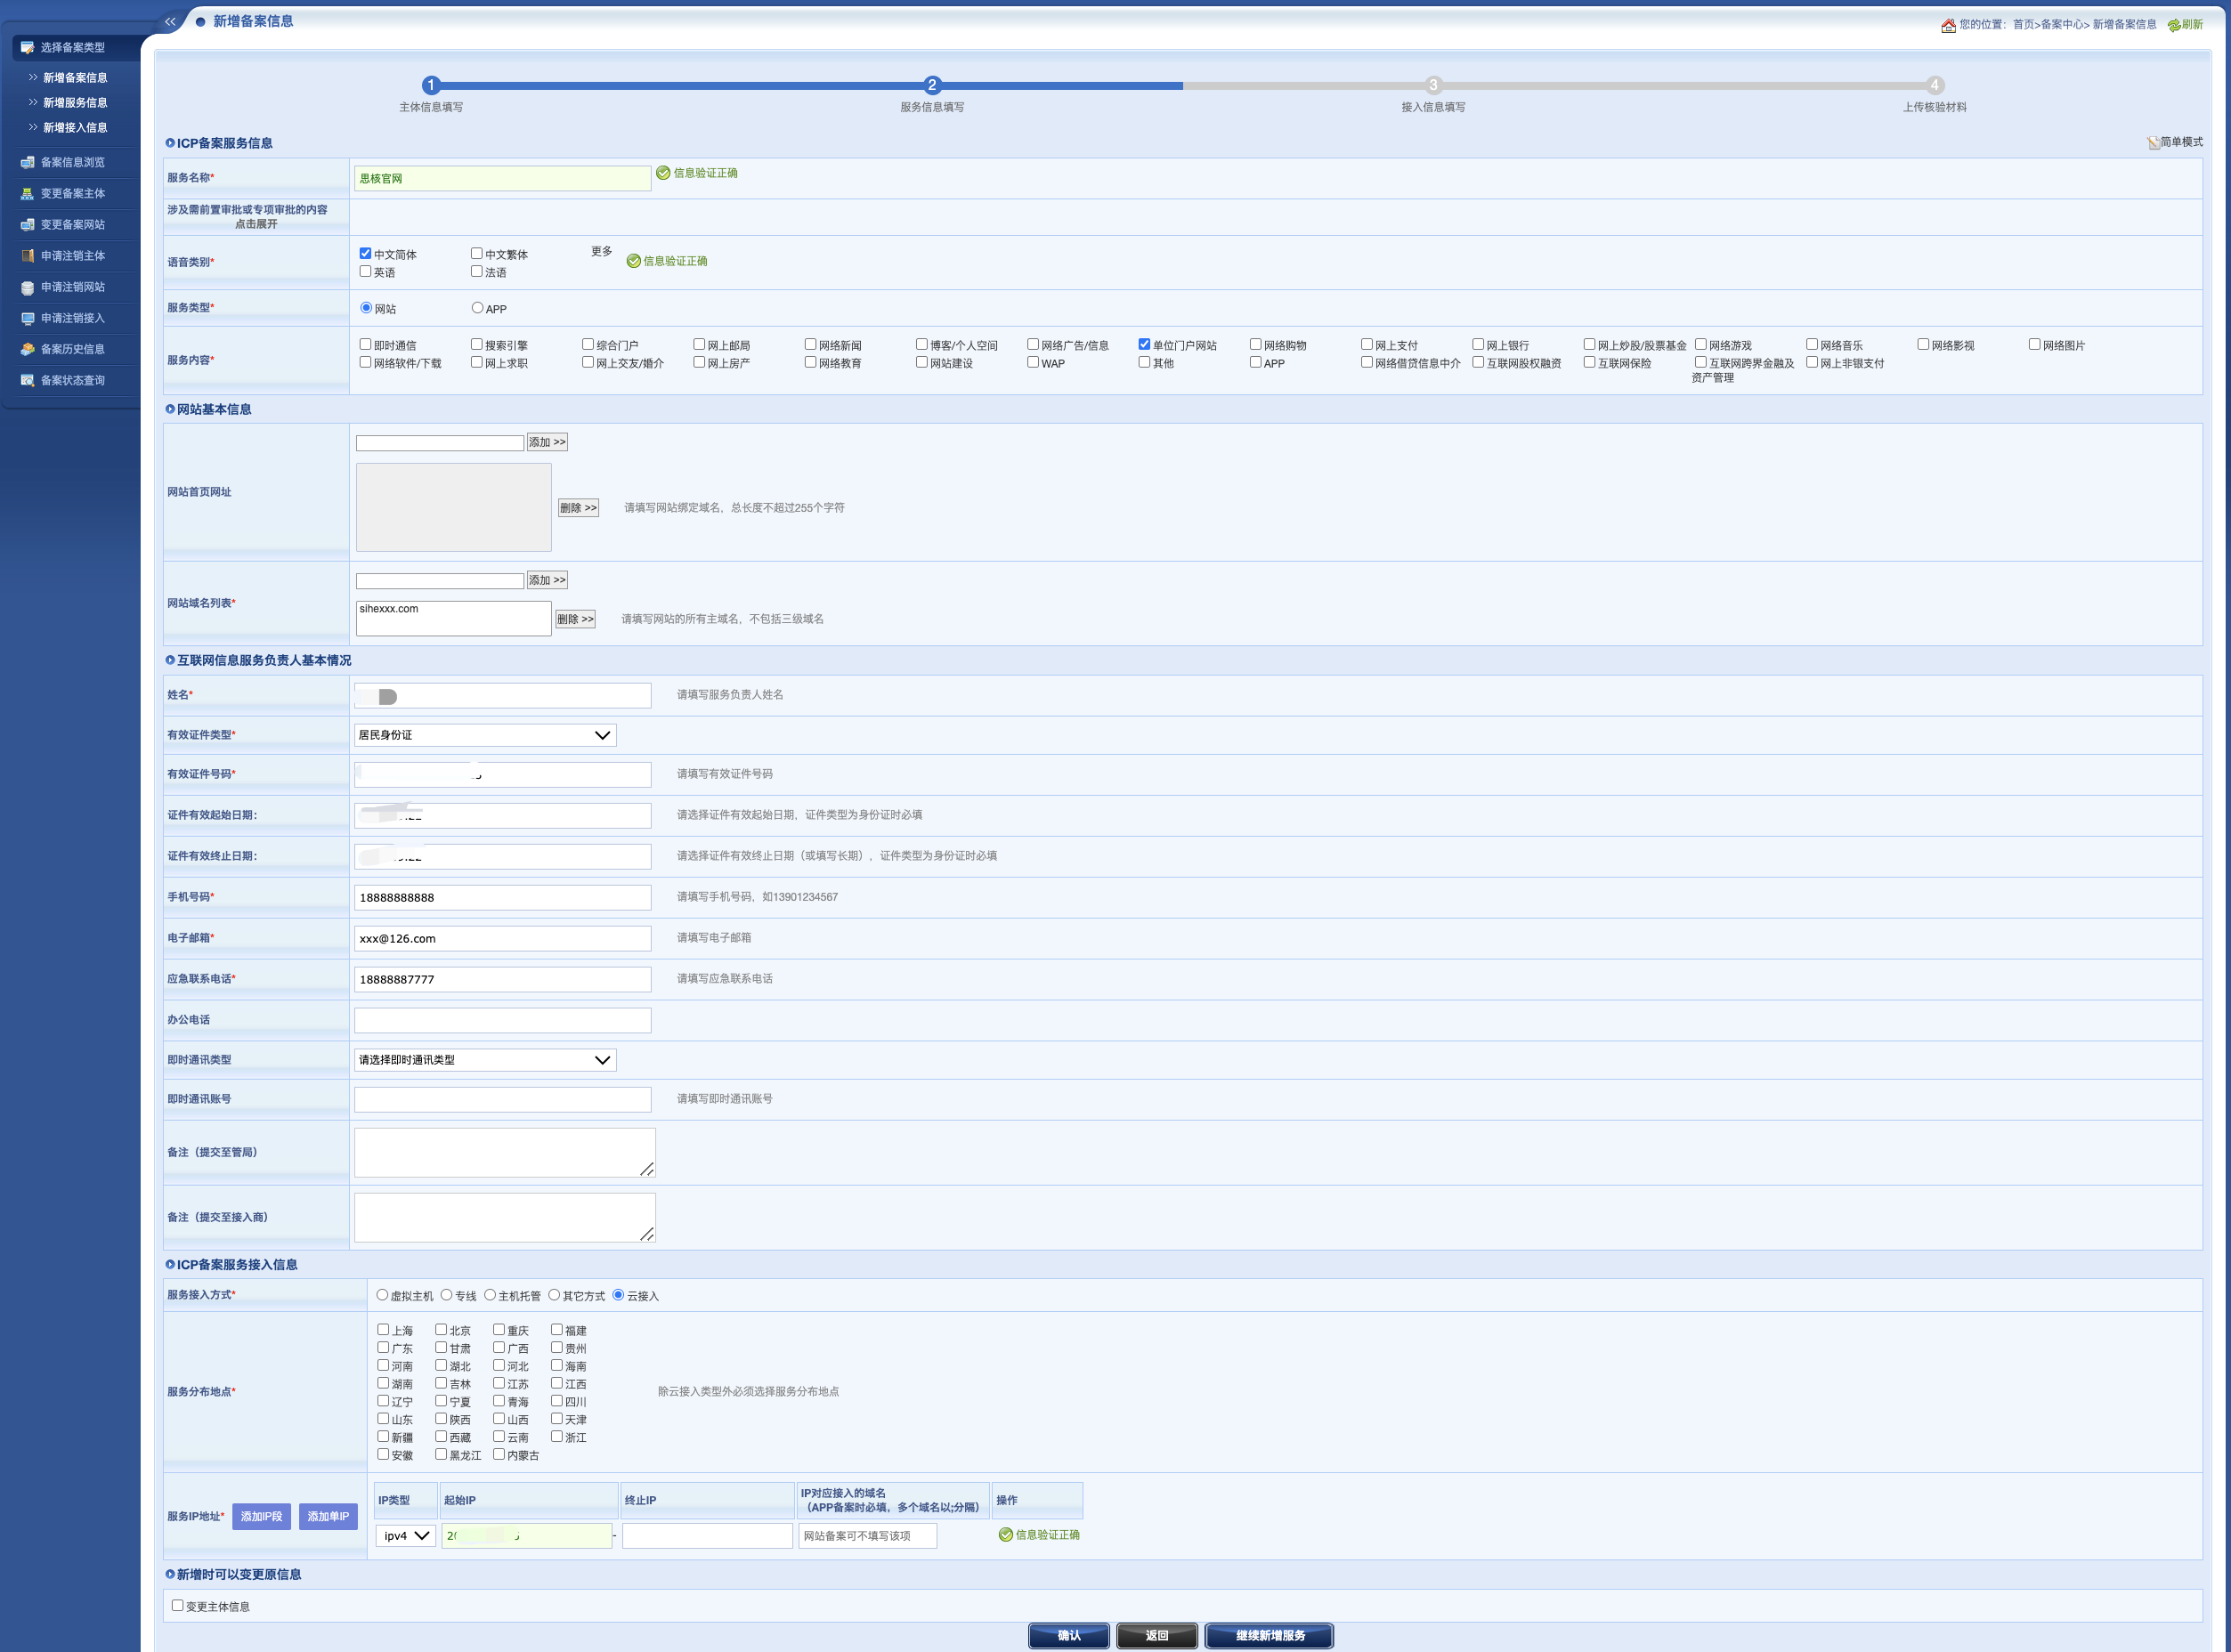Click 添加 >> for 网站首页网址
Viewport: 2231px width, 1652px height.
(x=547, y=442)
